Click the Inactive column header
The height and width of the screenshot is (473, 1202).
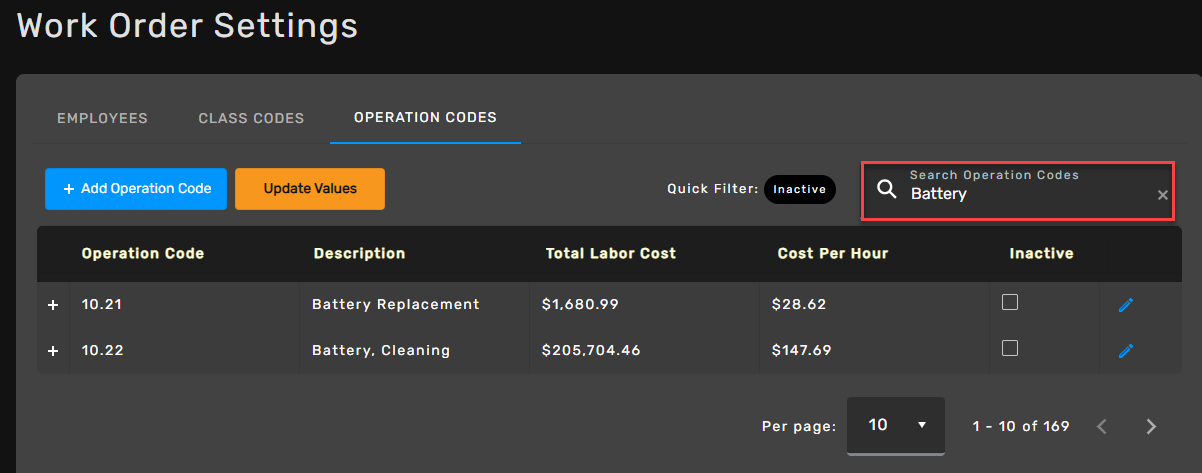coord(1041,254)
